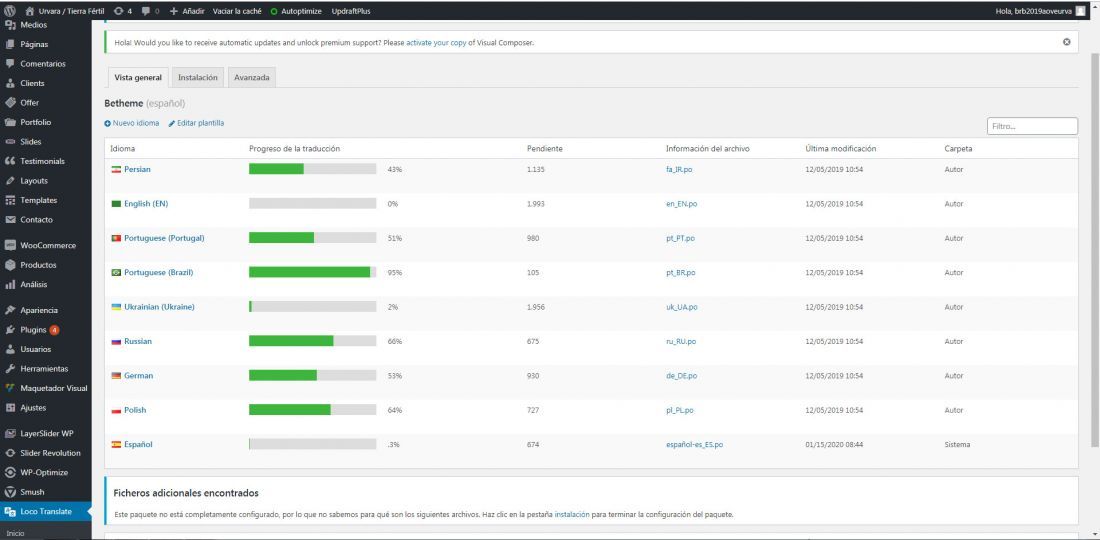Click the Editar plantilla link

[x=196, y=123]
